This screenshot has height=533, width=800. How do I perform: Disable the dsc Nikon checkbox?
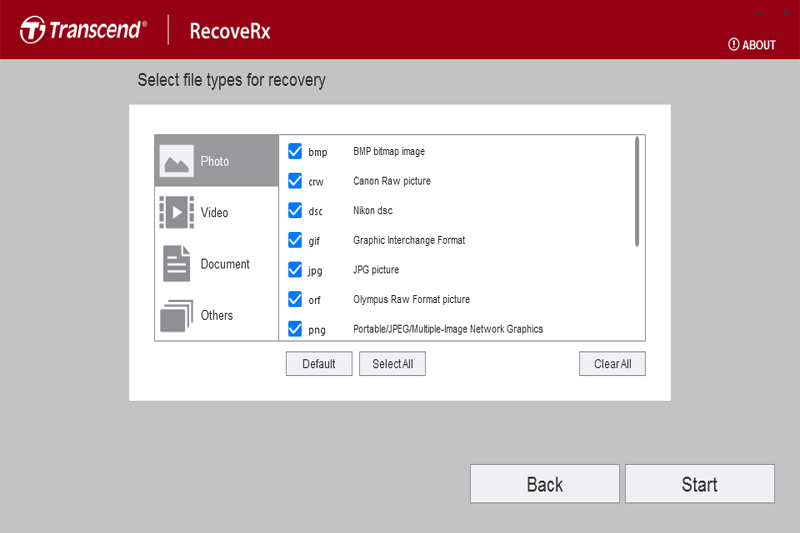(295, 210)
